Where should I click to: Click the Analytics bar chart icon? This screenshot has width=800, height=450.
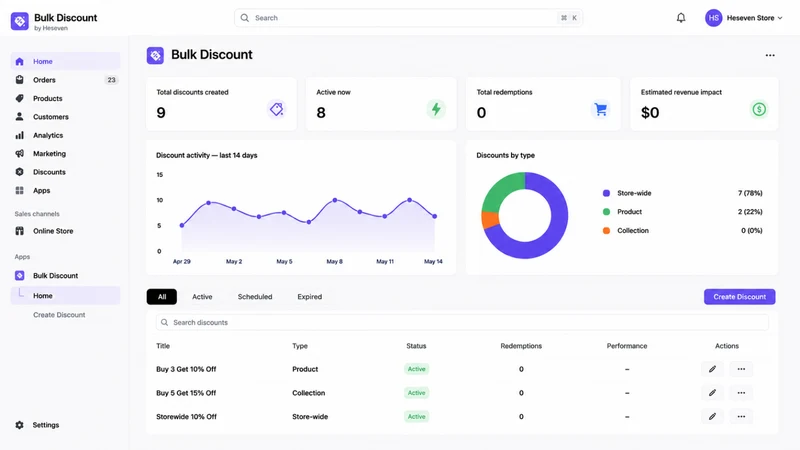(x=19, y=135)
